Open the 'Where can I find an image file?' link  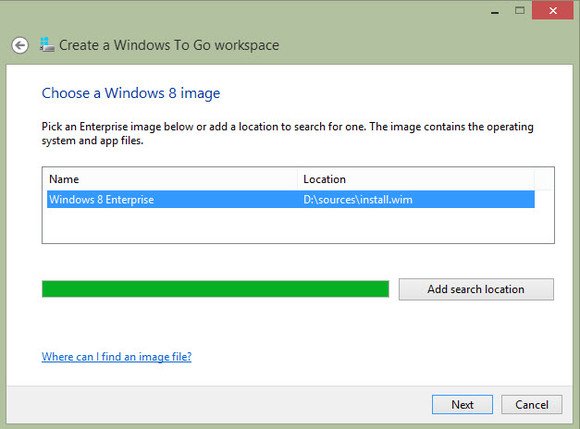coord(117,357)
